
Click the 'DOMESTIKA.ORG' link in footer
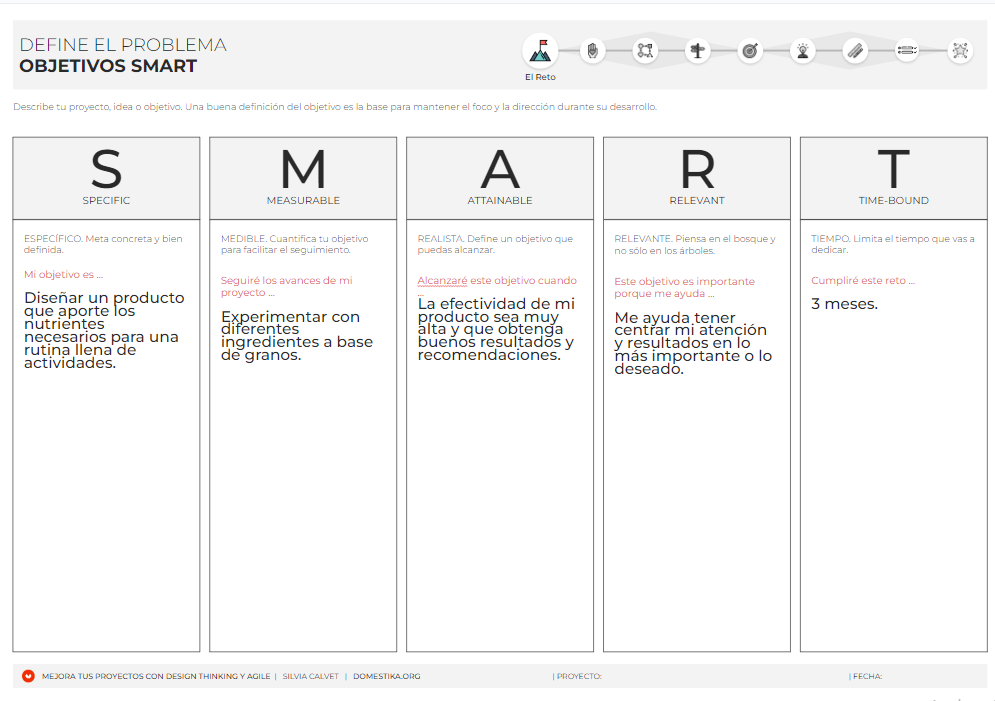tap(386, 676)
